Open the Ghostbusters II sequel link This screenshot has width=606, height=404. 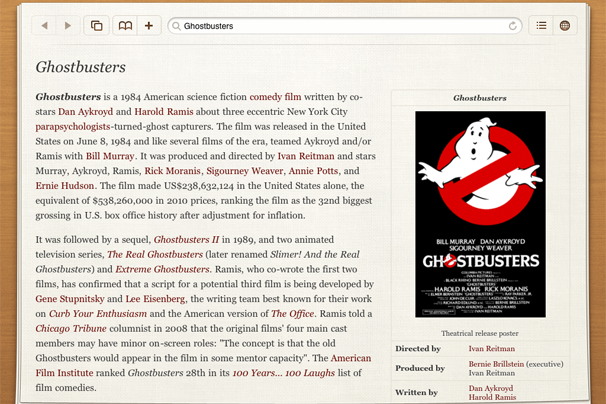click(x=186, y=240)
